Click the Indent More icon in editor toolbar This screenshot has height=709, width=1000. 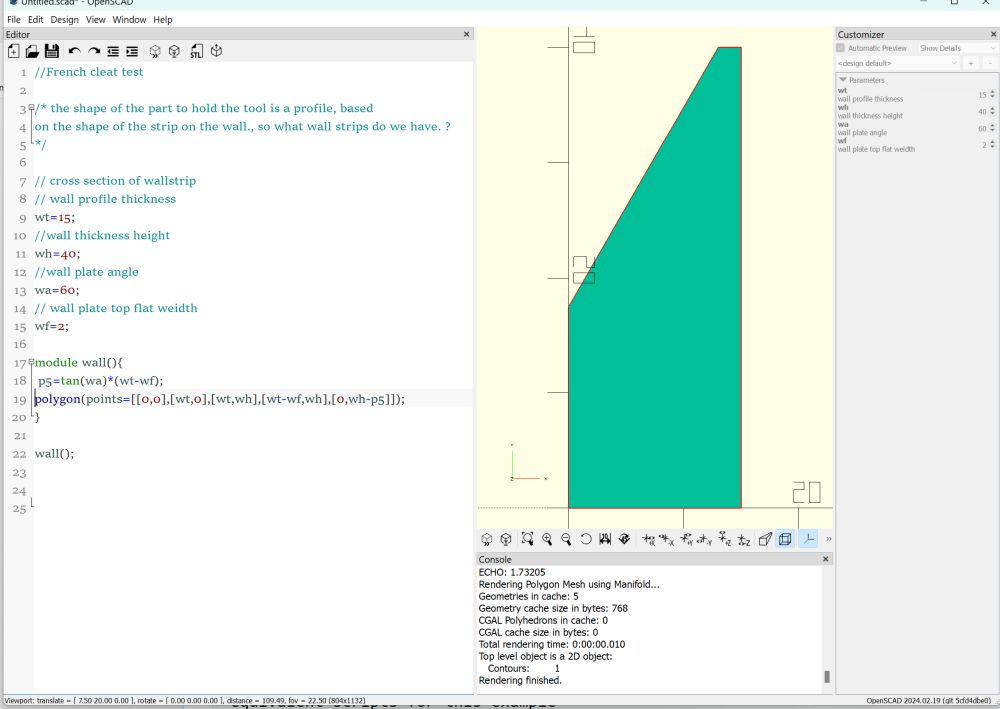coord(132,51)
